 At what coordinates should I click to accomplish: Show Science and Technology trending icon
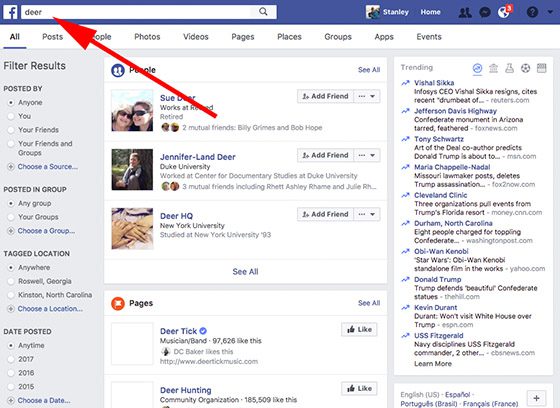509,68
